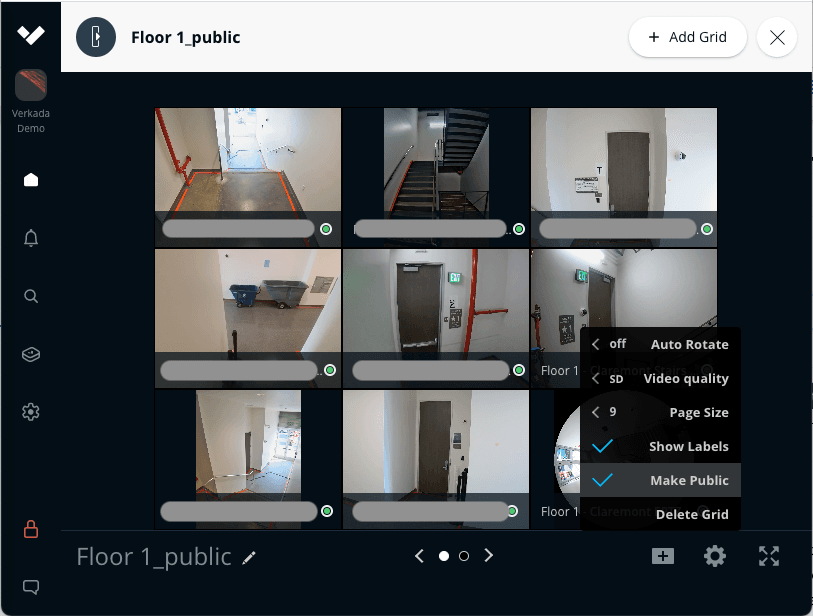Viewport: 813px width, 616px height.
Task: Edit grid name with pencil icon
Action: tap(250, 558)
